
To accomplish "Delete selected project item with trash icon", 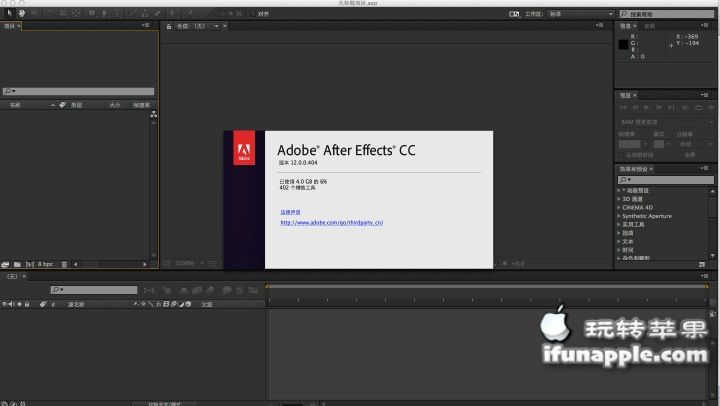I will 64,264.
